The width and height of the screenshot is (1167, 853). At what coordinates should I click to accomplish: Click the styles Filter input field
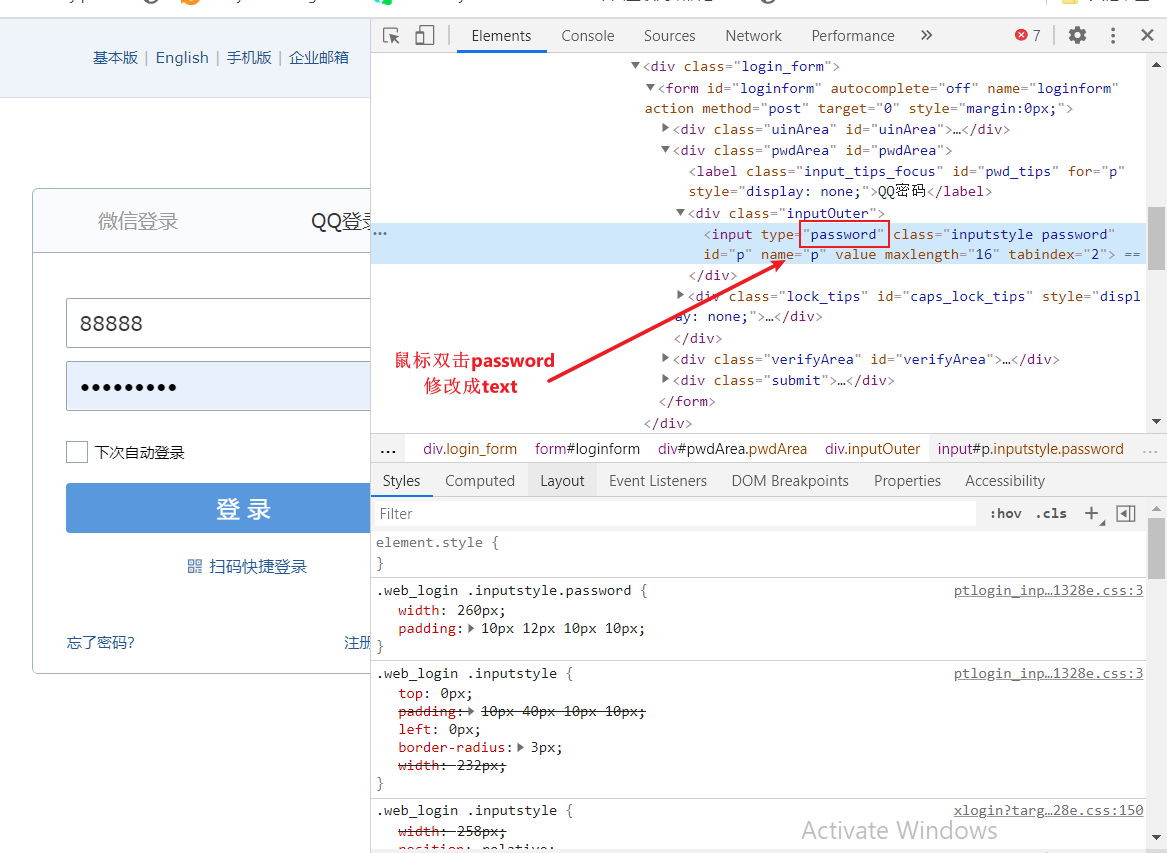(x=675, y=513)
